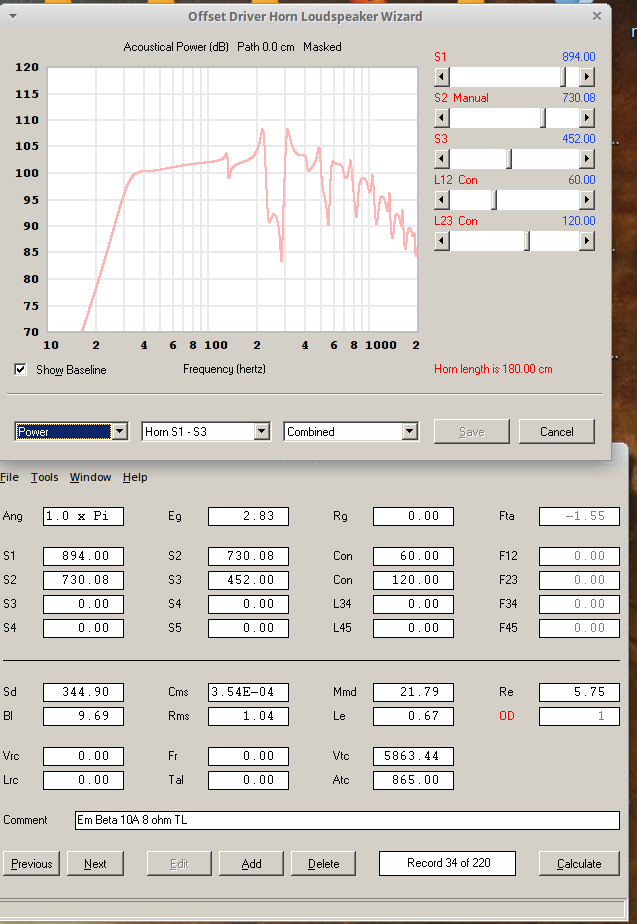This screenshot has width=637, height=924.
Task: Click the Cms field showing 3.54E-04
Action: tap(248, 692)
